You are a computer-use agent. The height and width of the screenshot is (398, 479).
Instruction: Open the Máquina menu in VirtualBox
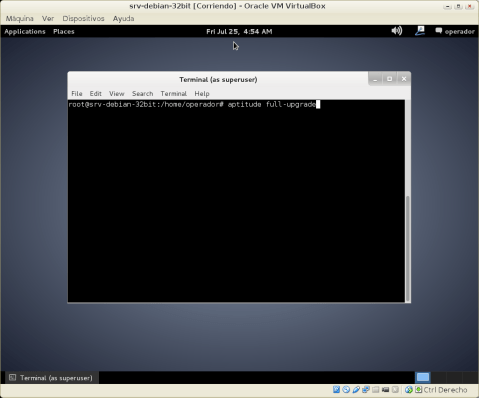tap(20, 19)
